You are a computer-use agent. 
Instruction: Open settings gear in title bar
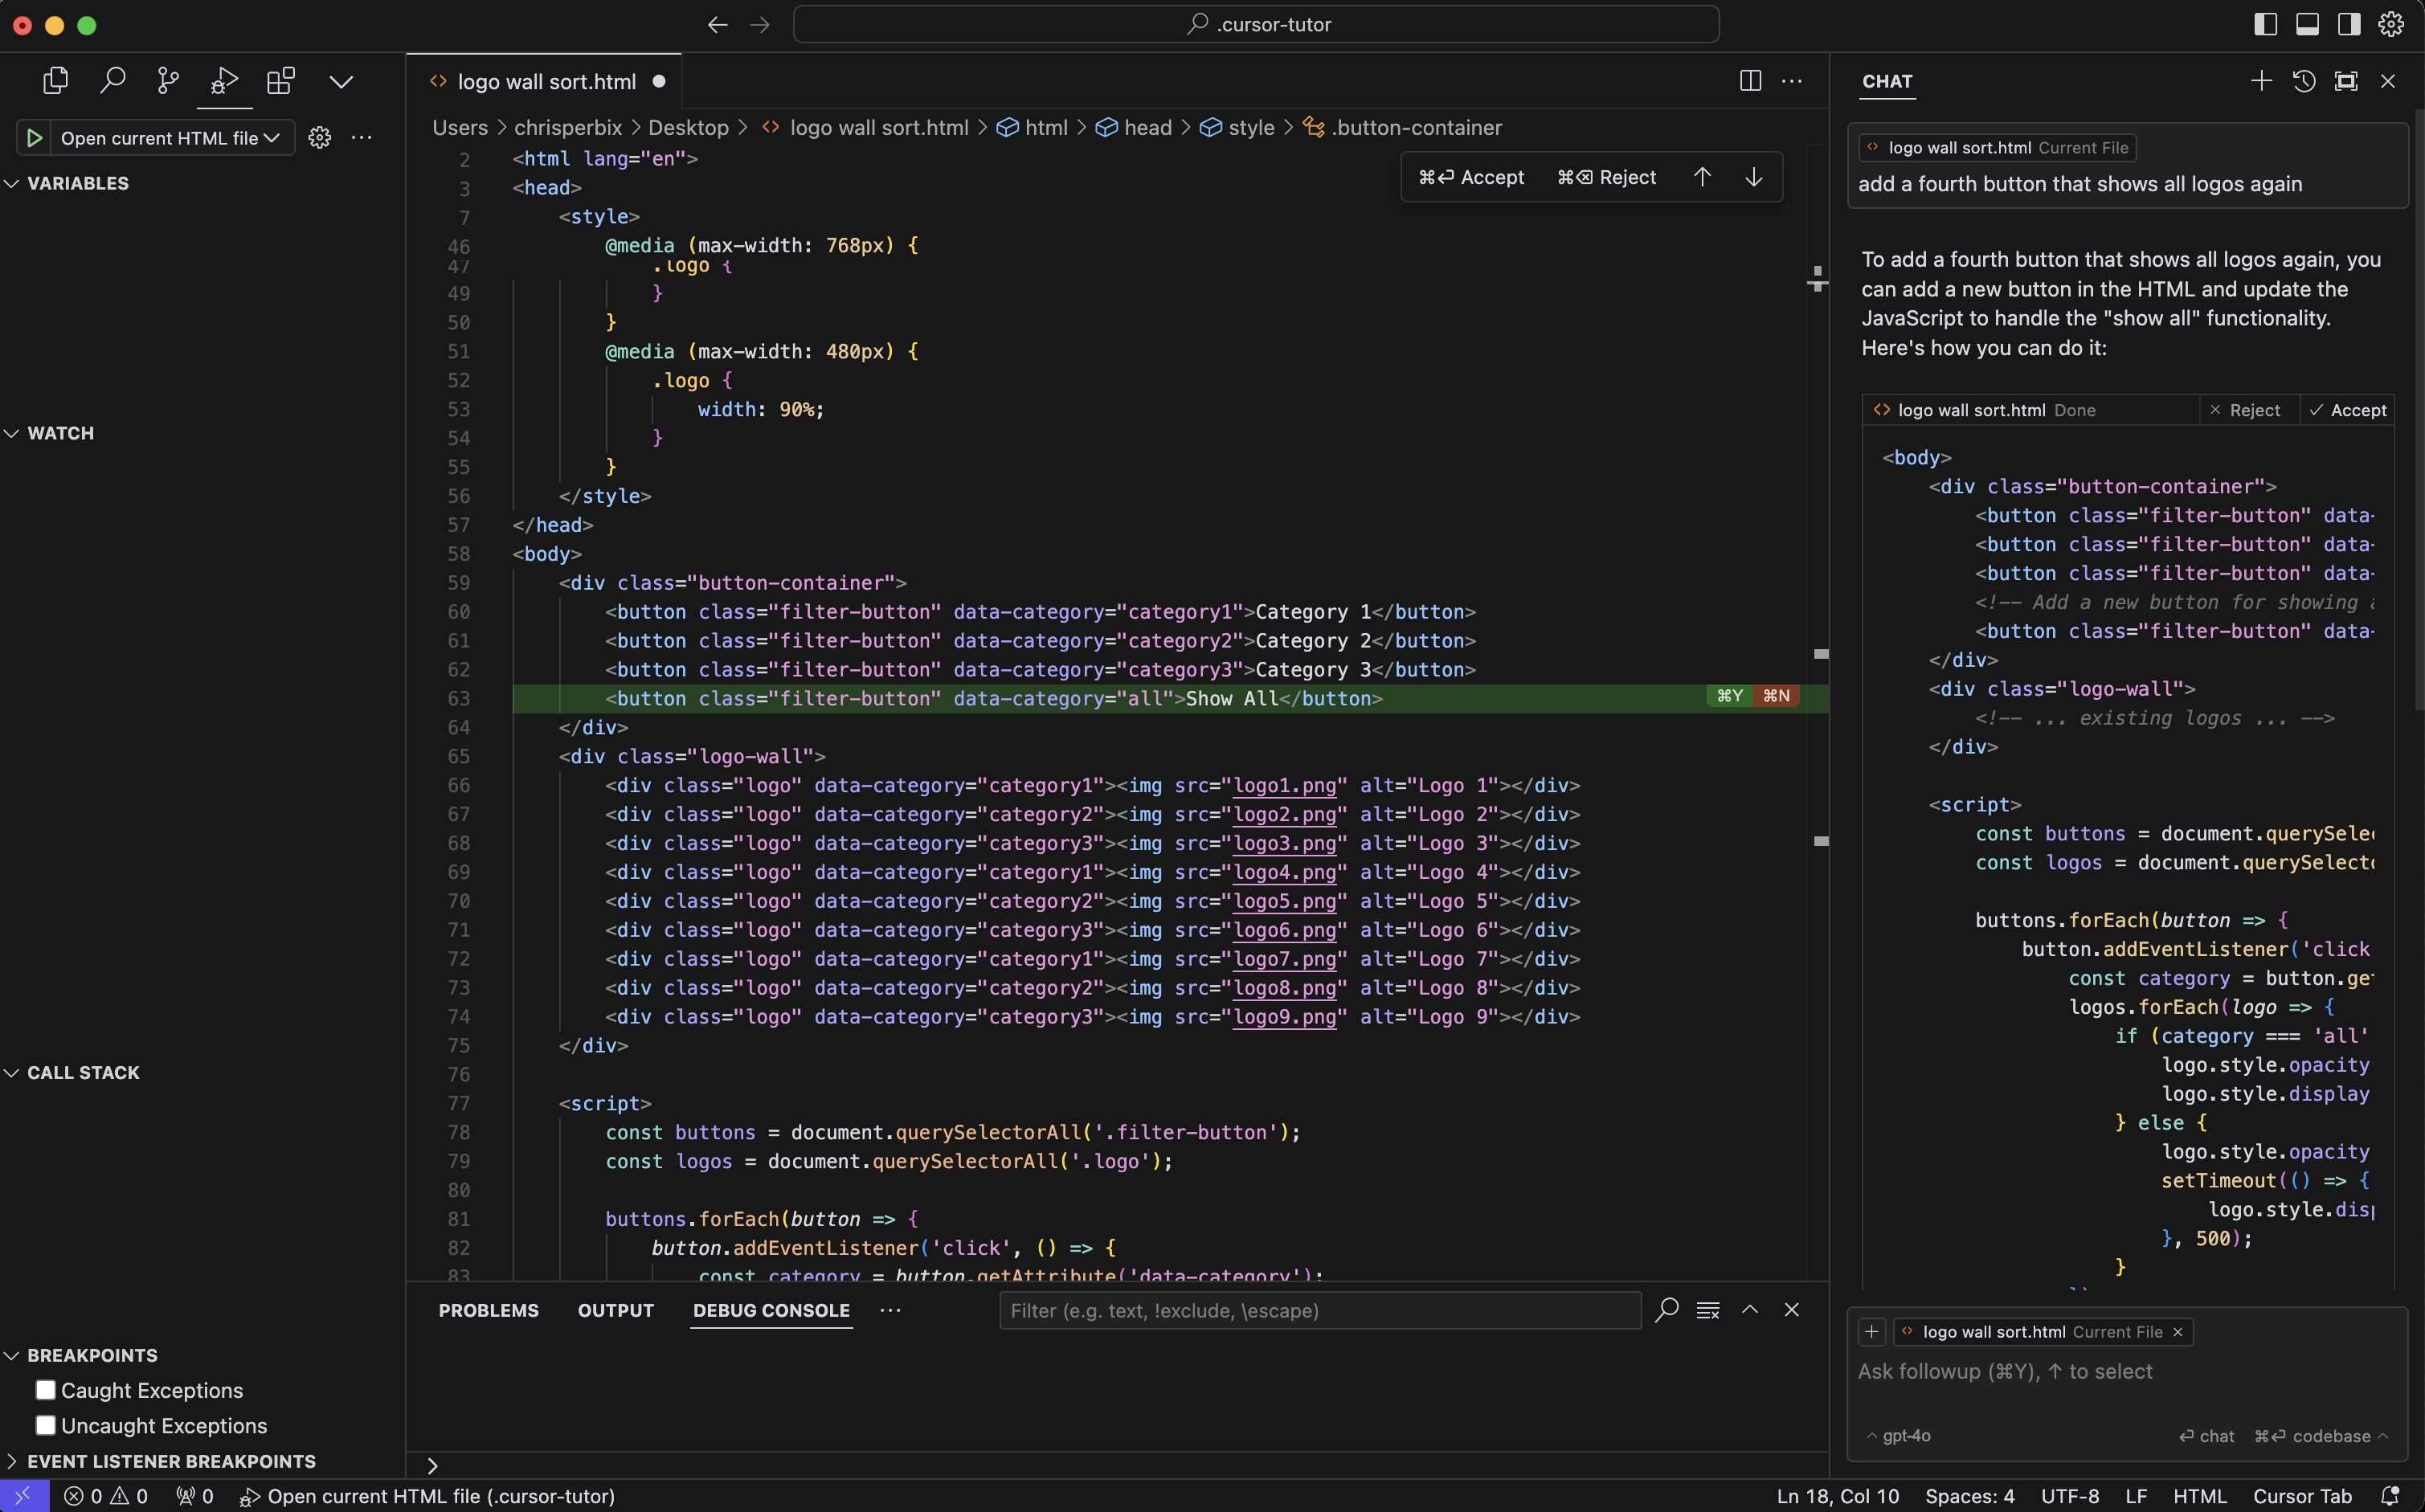2391,25
